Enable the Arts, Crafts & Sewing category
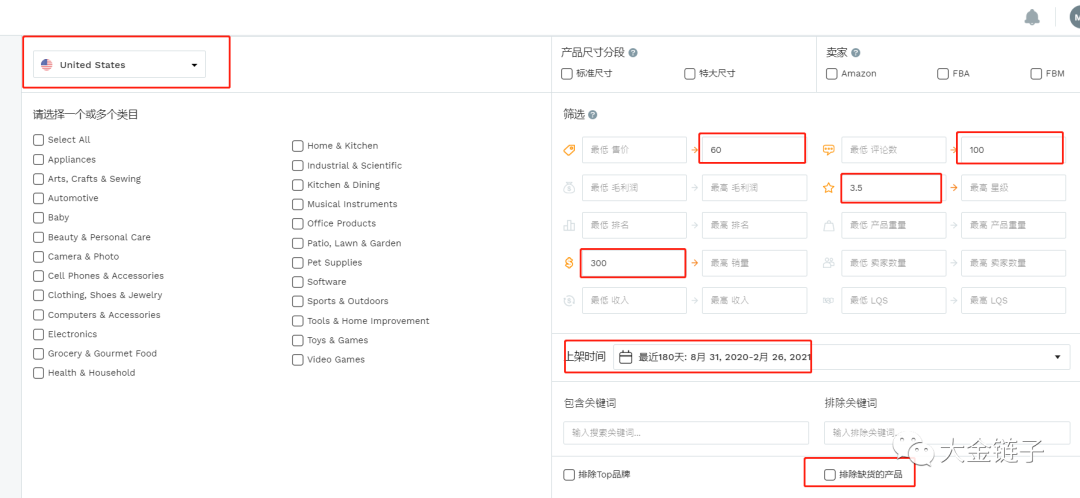The height and width of the screenshot is (498, 1080). click(39, 178)
